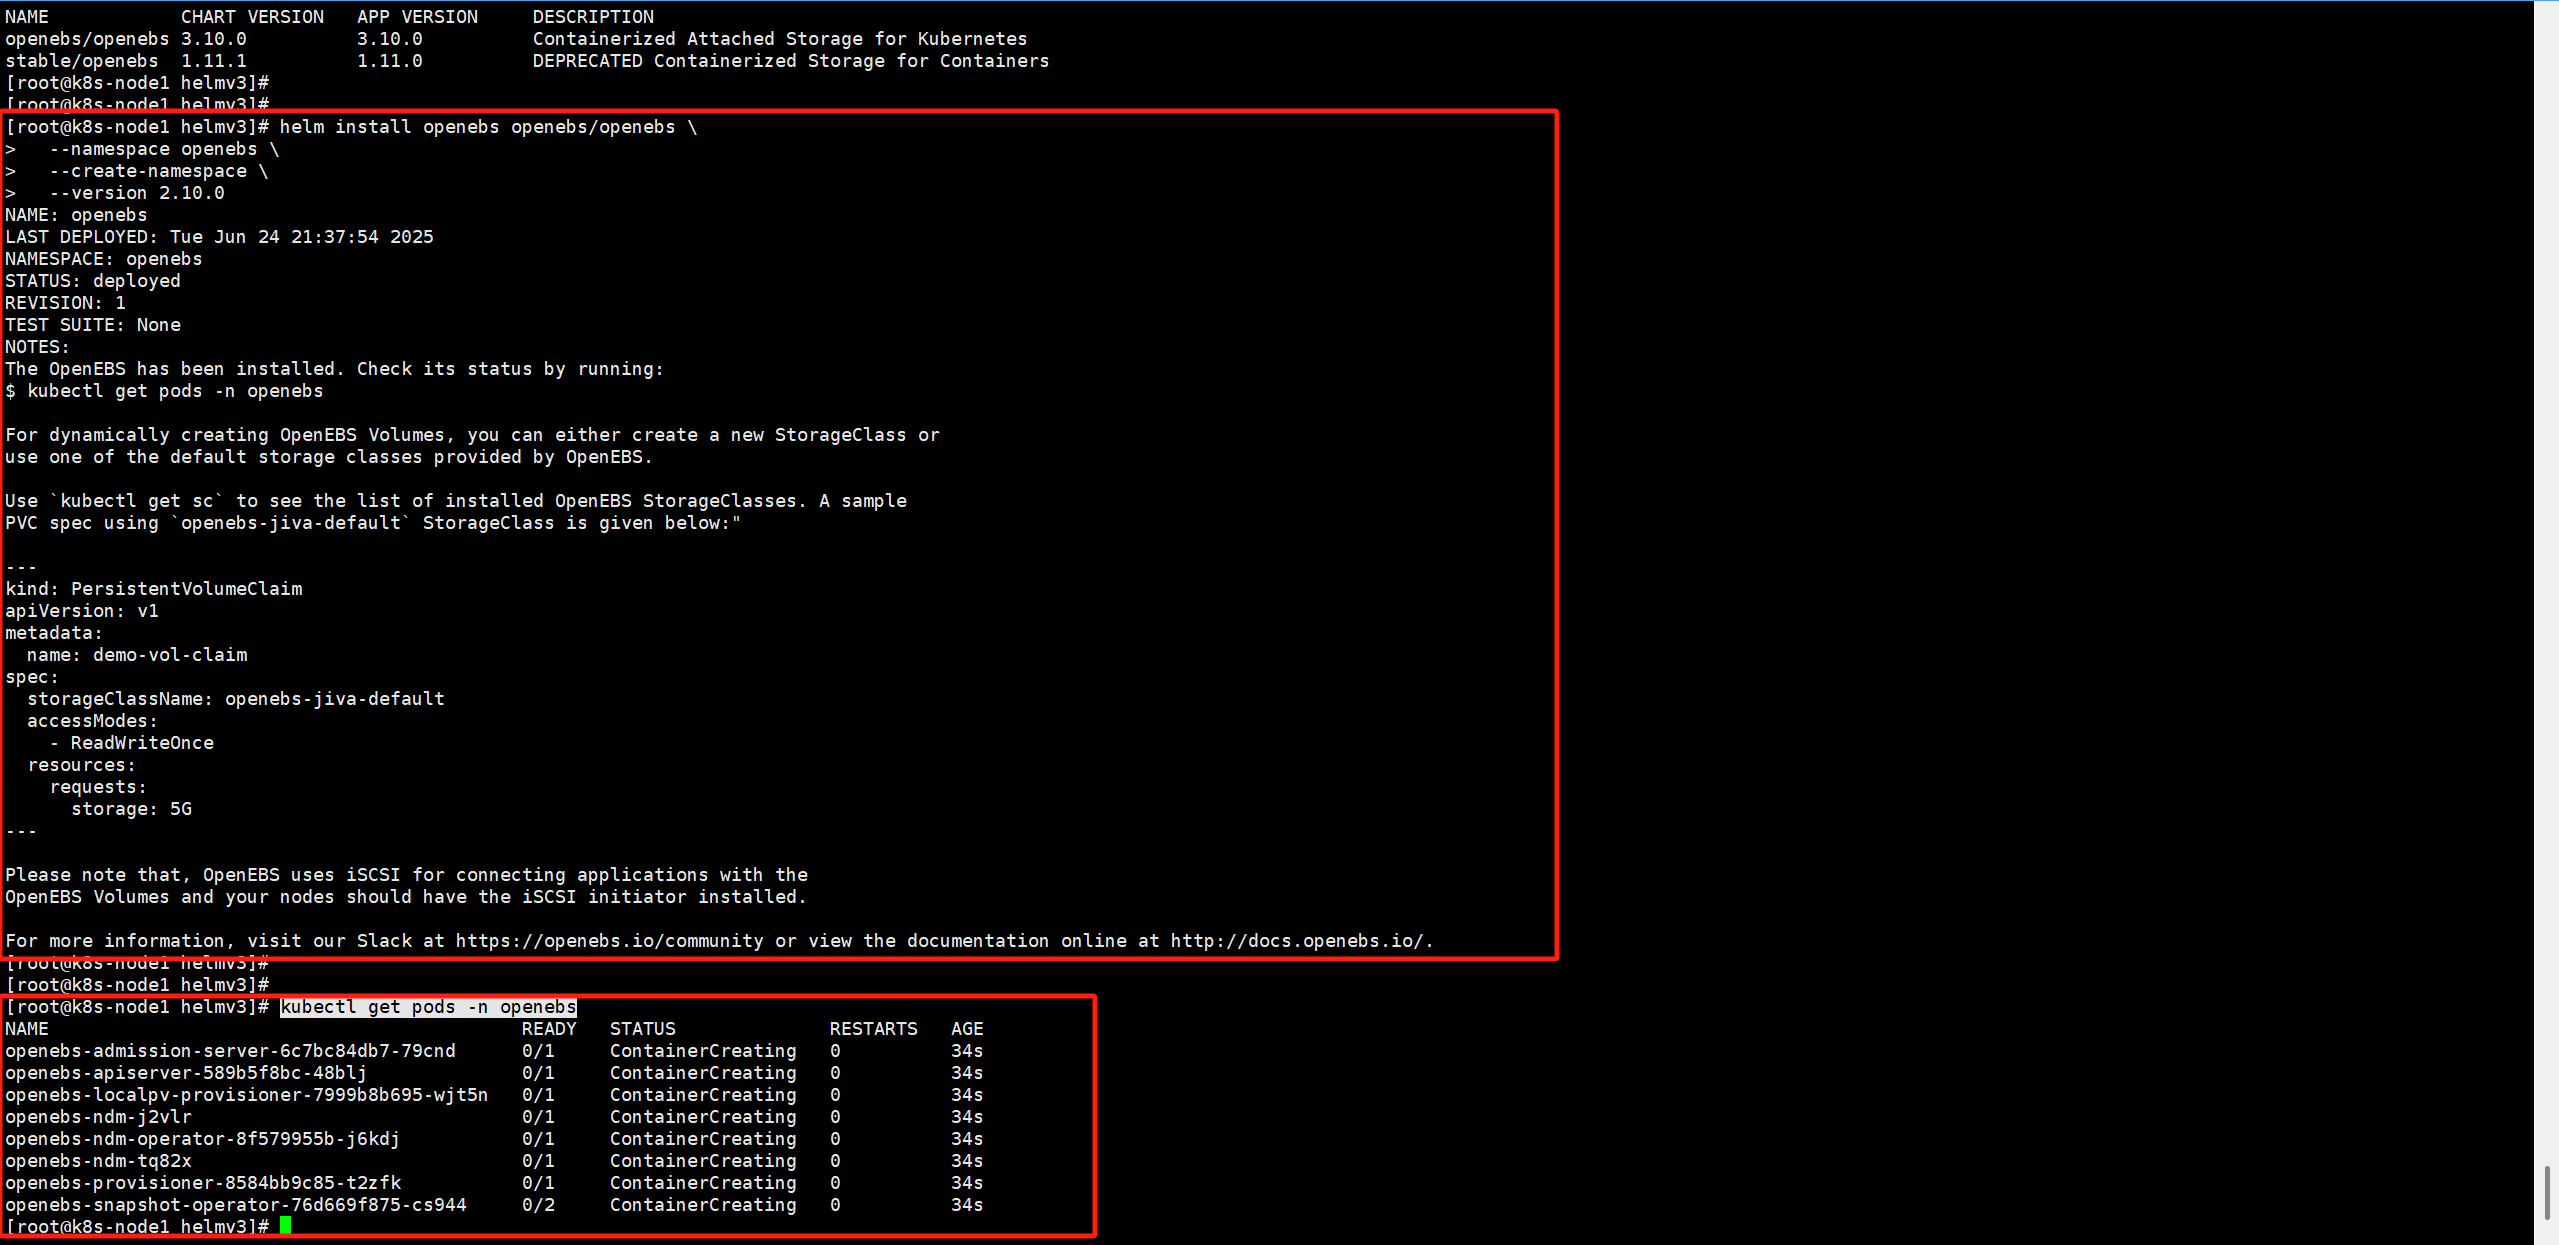Click the 0/2 ready value for snapshot-operator
Image resolution: width=2559 pixels, height=1245 pixels.
point(538,1205)
